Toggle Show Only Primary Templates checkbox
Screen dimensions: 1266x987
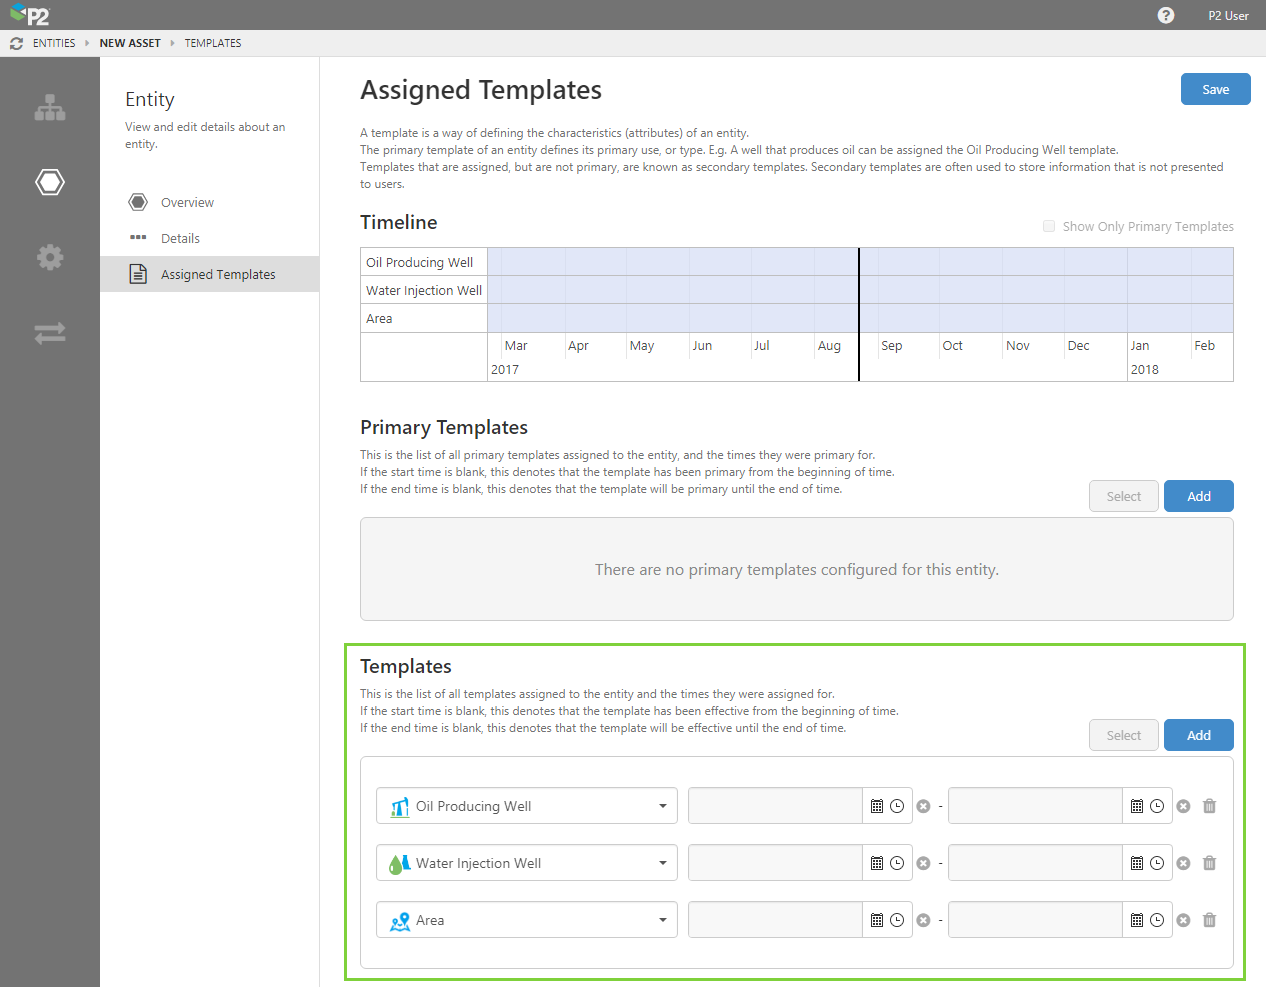[x=1049, y=226]
